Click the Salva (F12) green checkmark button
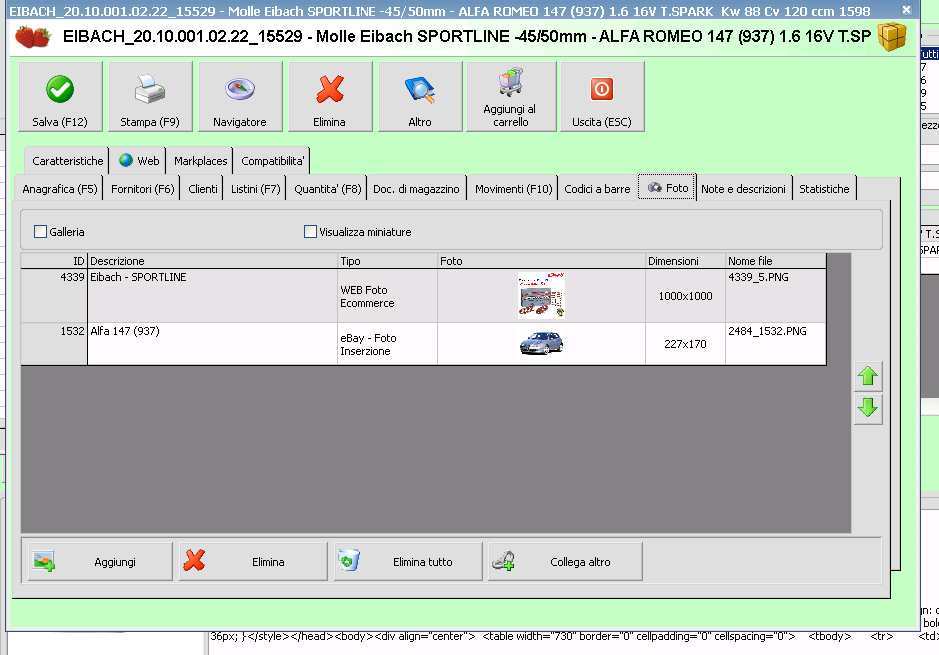This screenshot has width=939, height=655. coord(60,96)
